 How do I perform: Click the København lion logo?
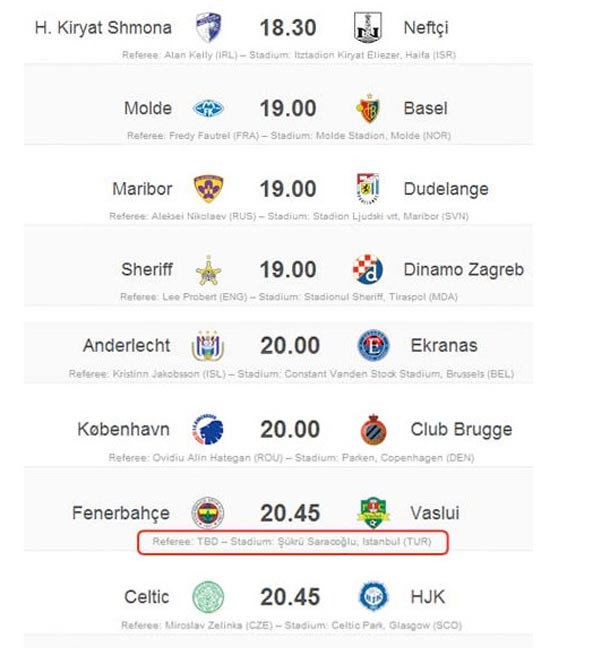(x=208, y=429)
